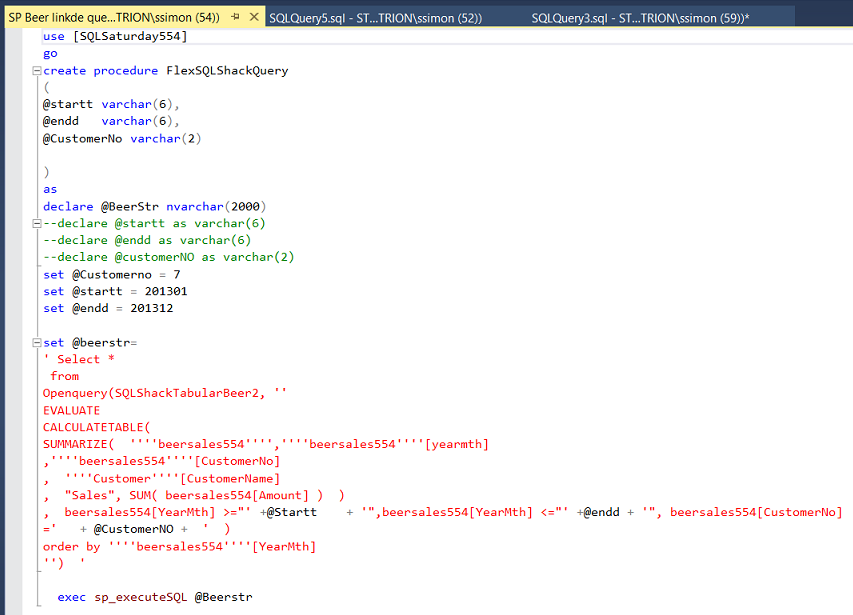Image resolution: width=853 pixels, height=615 pixels.
Task: Collapse the commented declare block
Action: pos(36,223)
